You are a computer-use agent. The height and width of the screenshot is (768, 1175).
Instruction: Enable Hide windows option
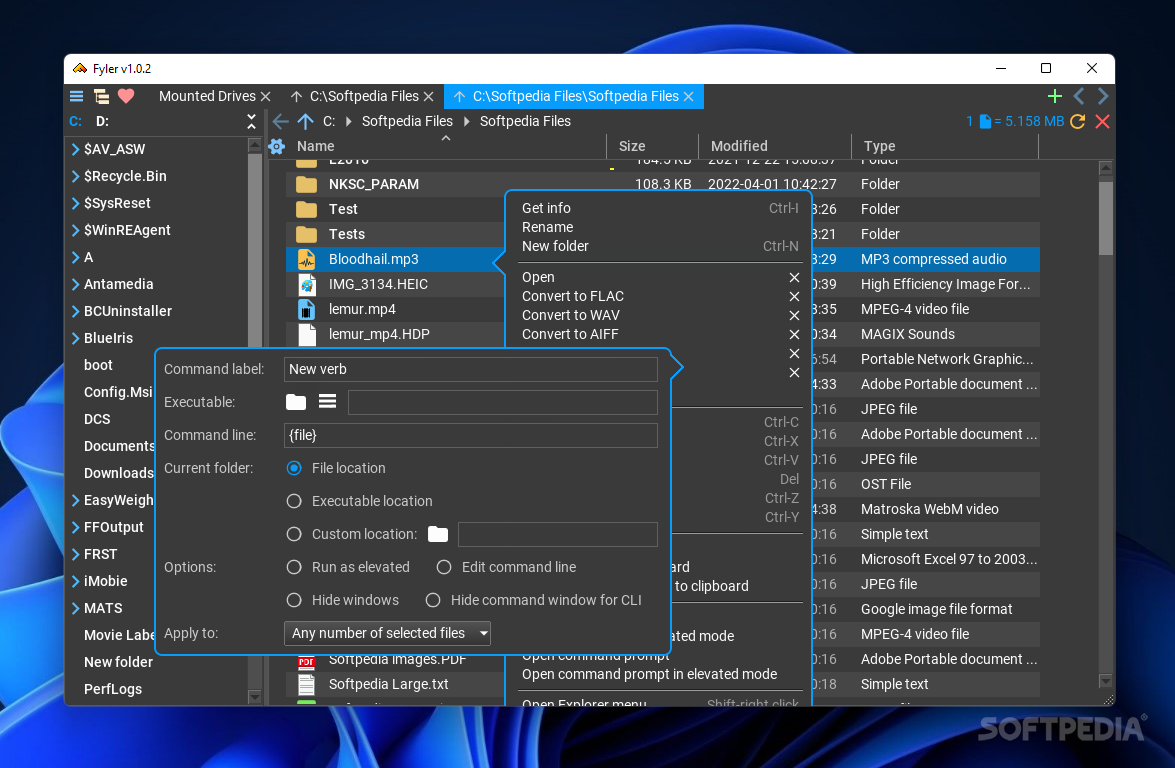point(294,600)
